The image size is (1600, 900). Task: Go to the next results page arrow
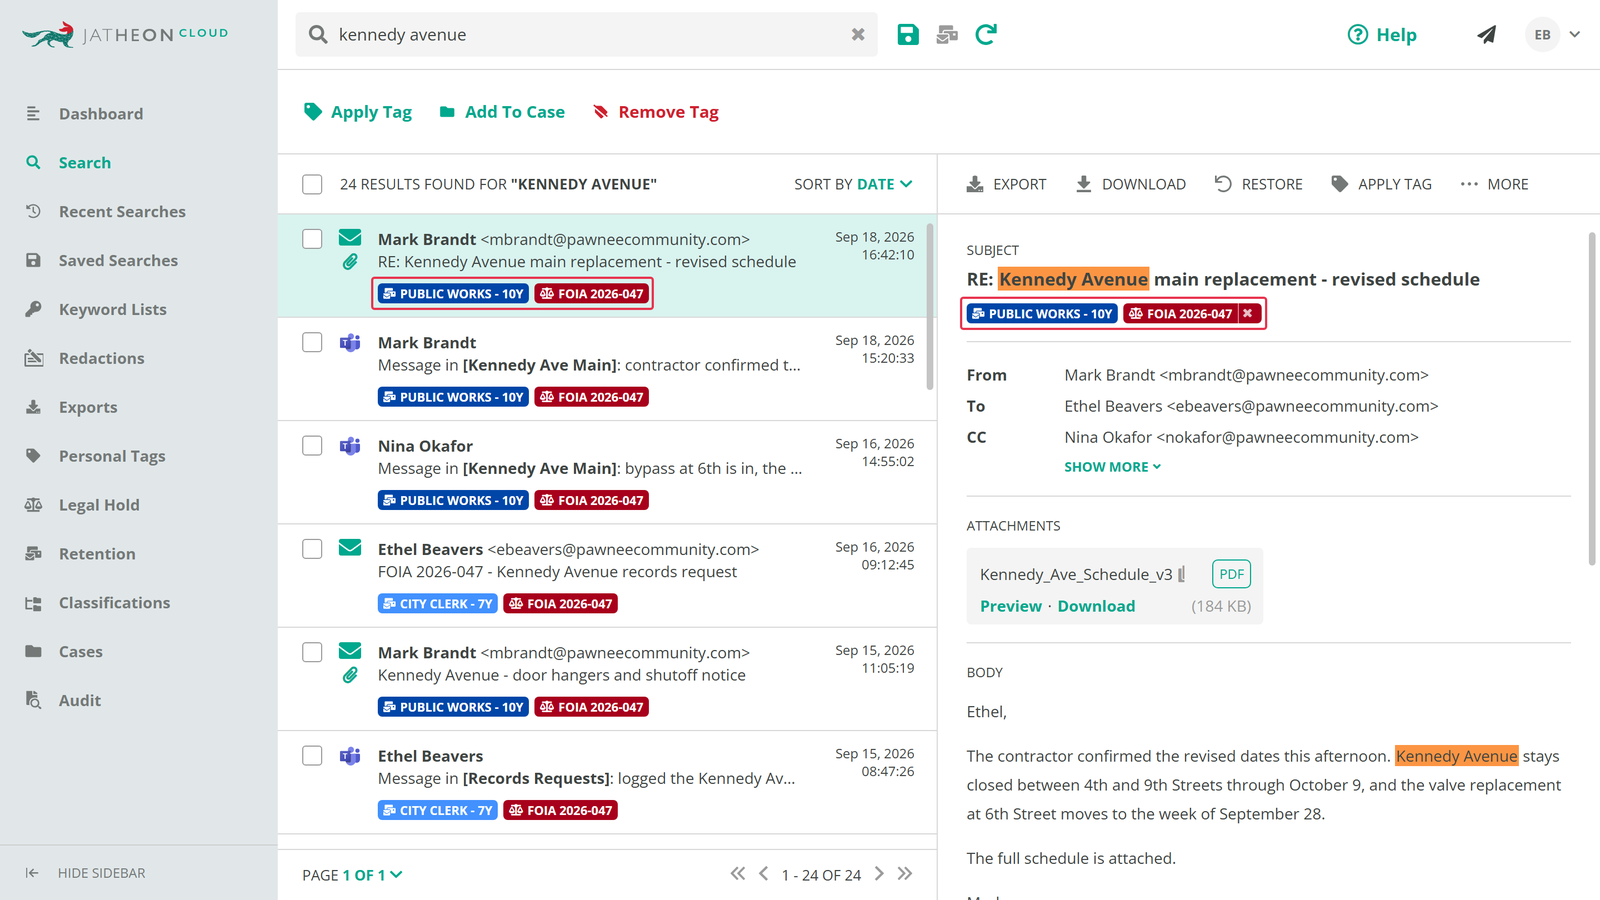(x=879, y=874)
